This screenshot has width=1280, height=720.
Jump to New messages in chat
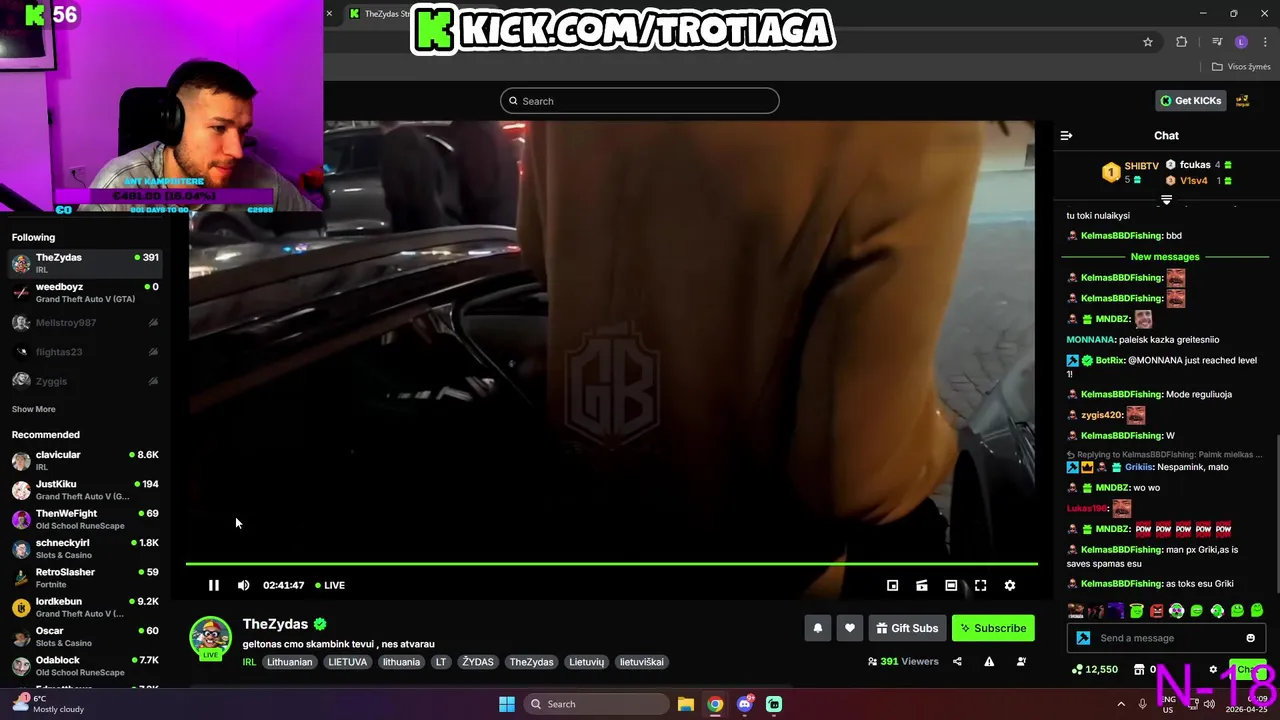1165,257
